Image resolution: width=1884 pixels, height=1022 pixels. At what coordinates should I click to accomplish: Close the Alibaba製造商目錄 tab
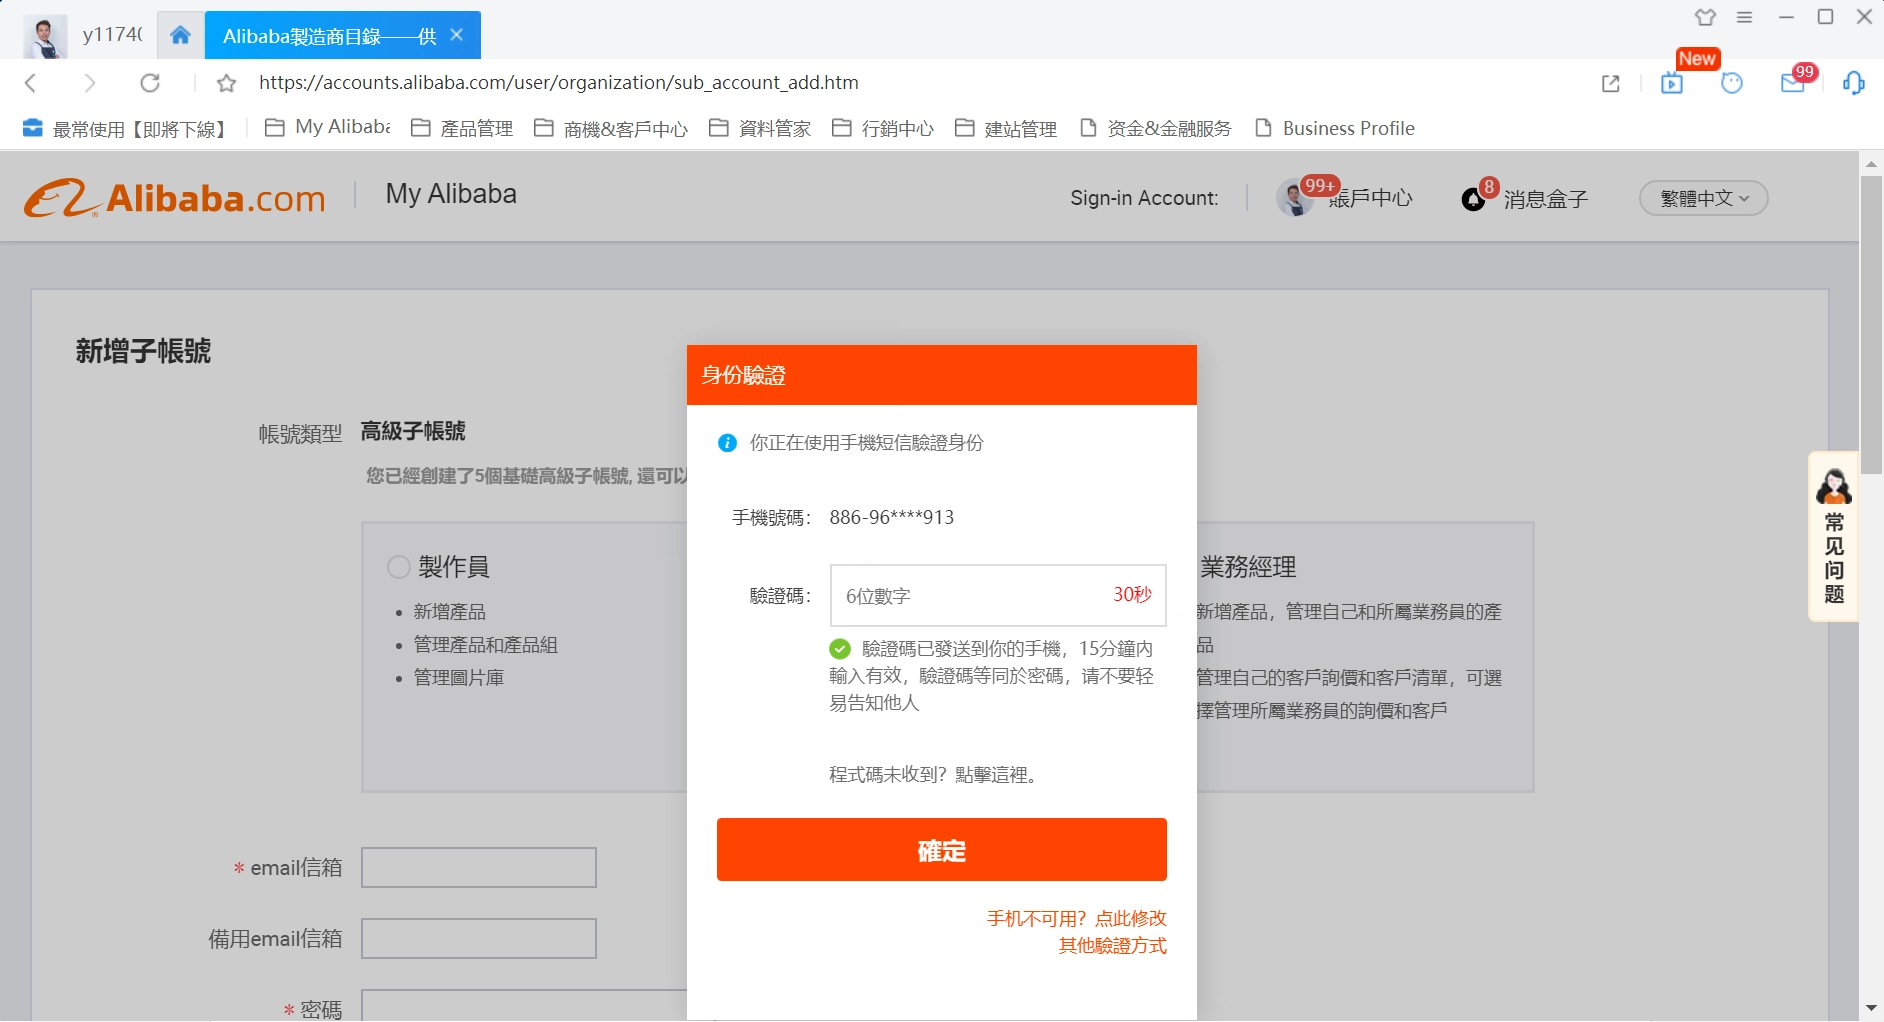(457, 35)
